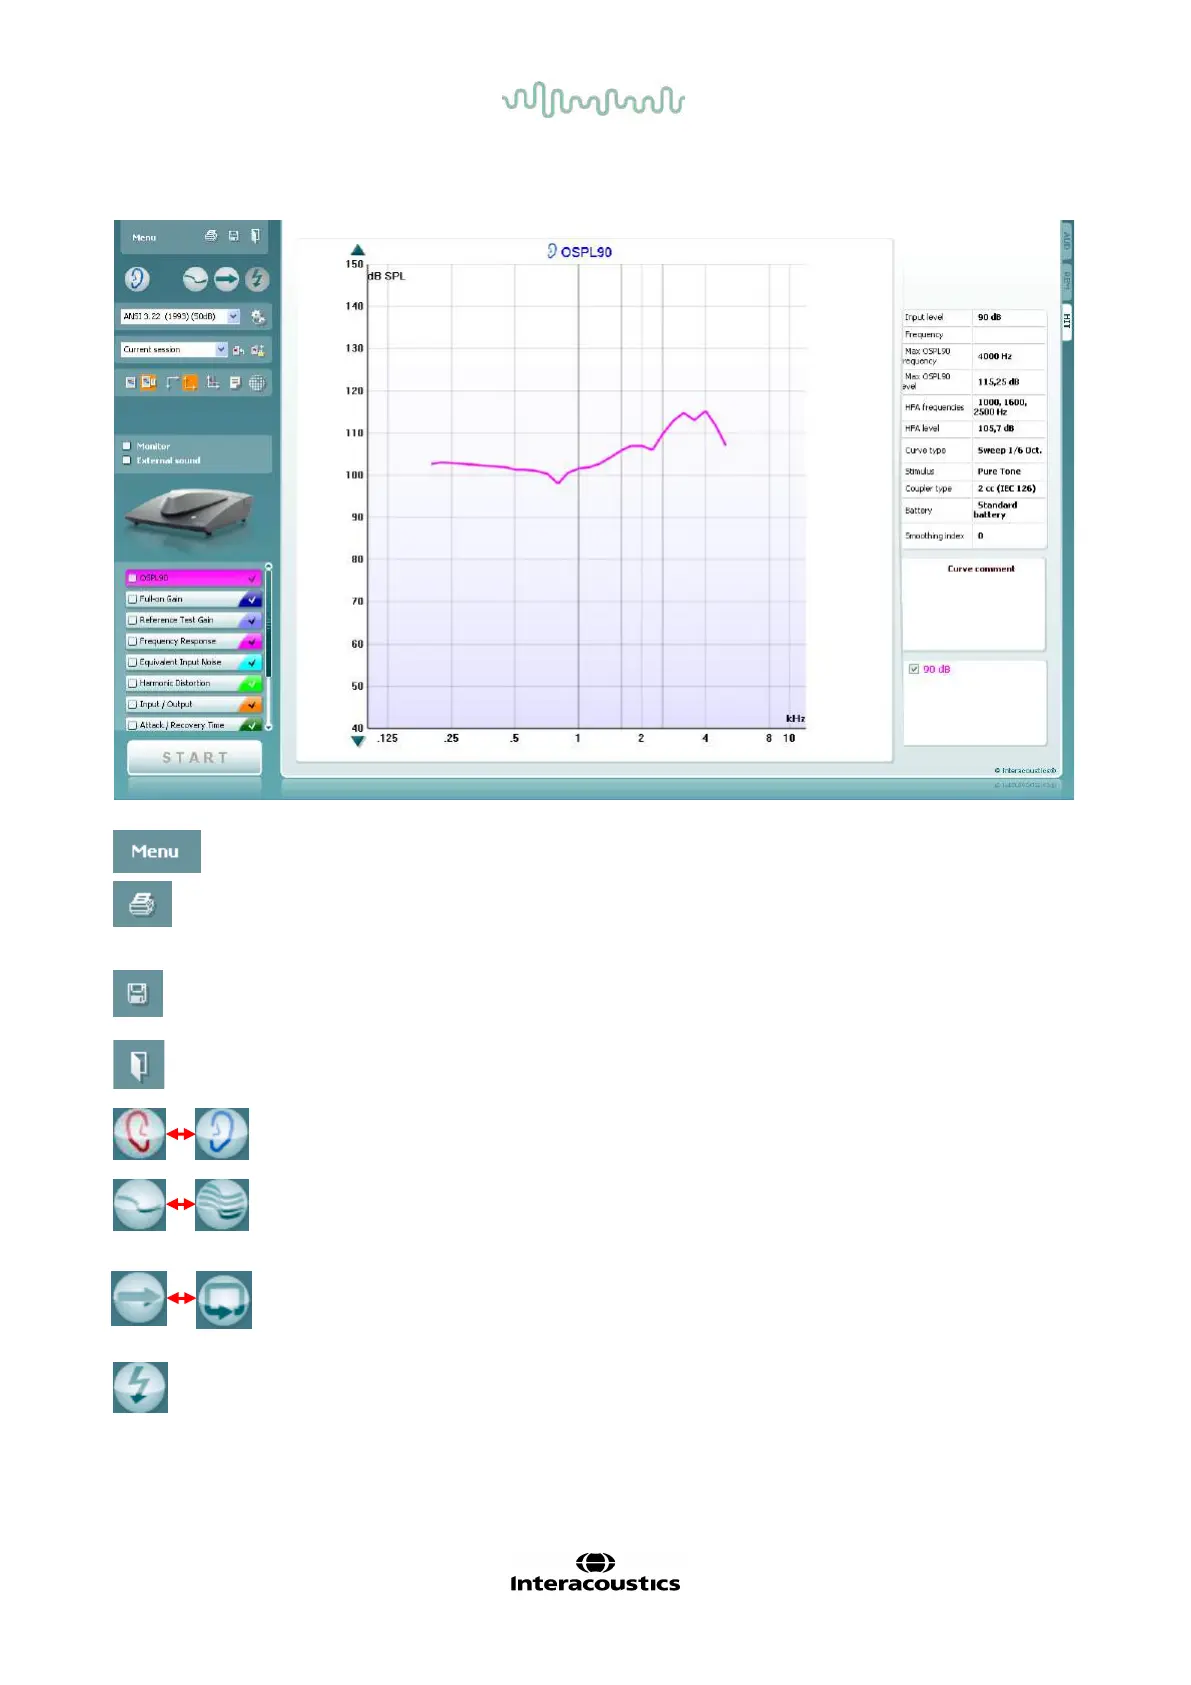The width and height of the screenshot is (1191, 1685).
Task: Click the Input level value "90 dB"
Action: [x=989, y=317]
